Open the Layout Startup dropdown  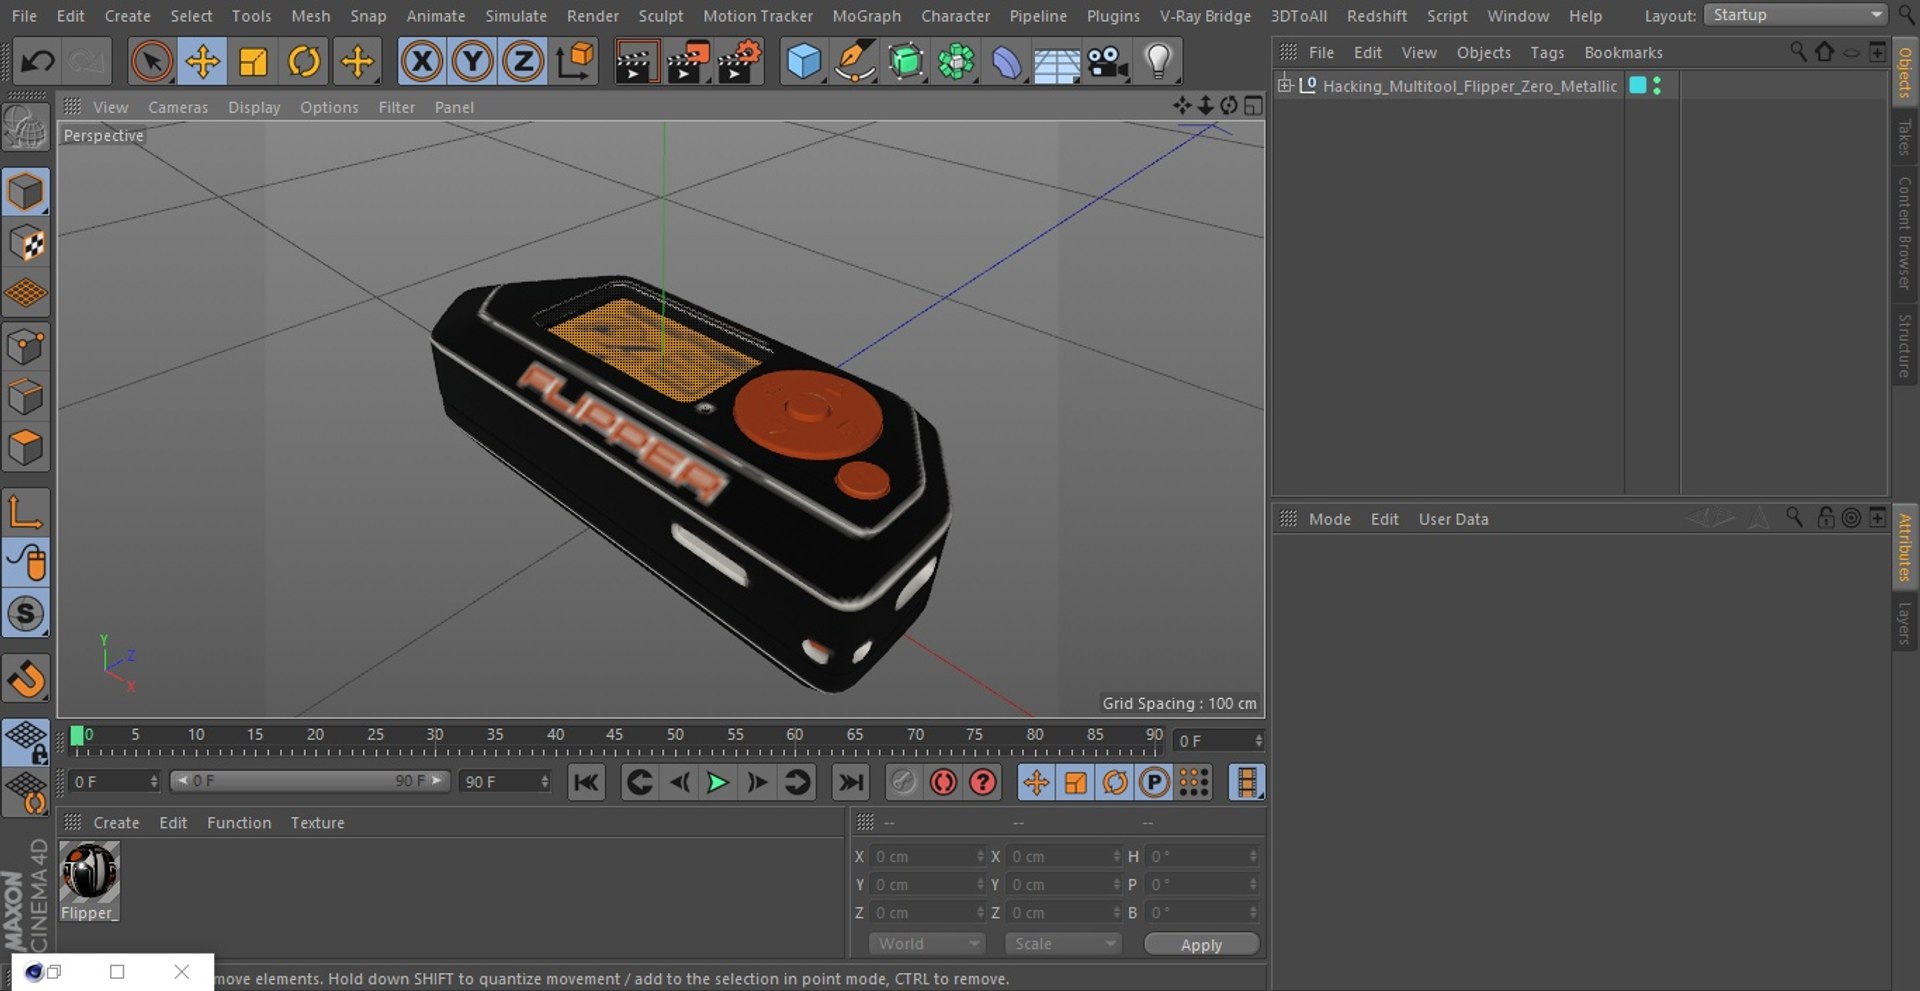[x=1796, y=15]
